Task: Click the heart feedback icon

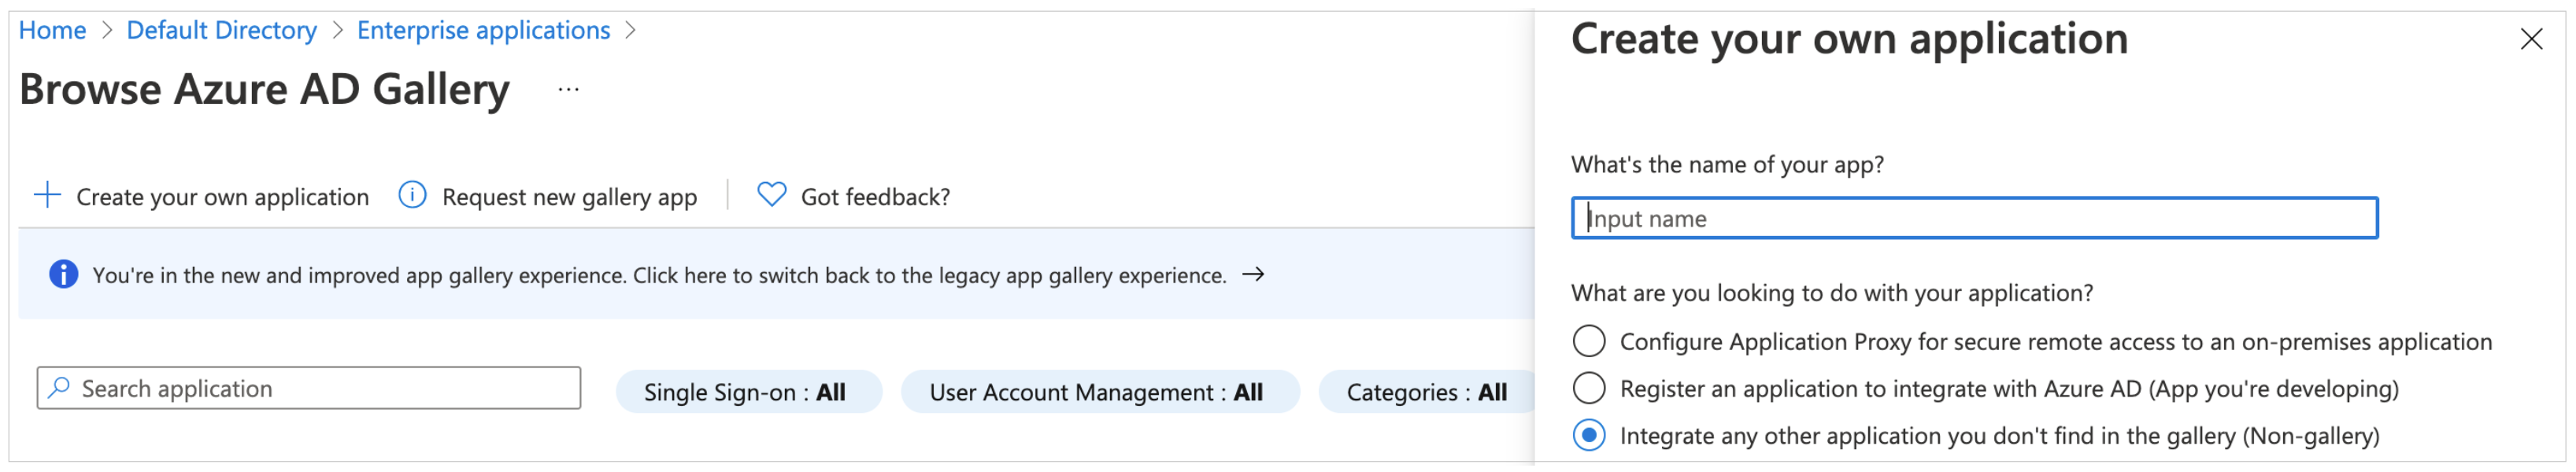Action: pos(771,195)
